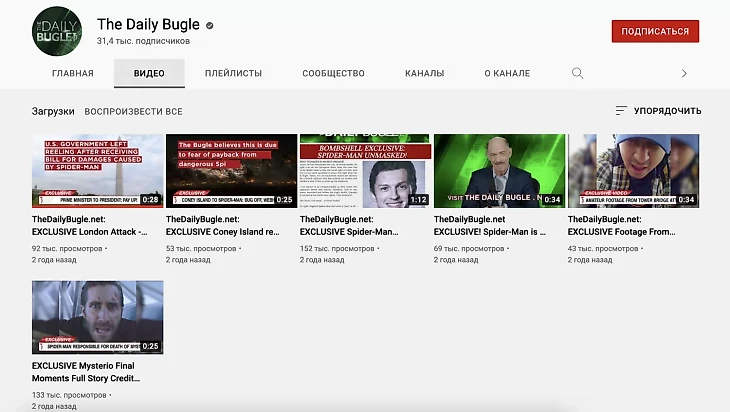Viewport: 730px width, 412px height.
Task: Open the Coney Island video thumbnail
Action: coord(231,171)
